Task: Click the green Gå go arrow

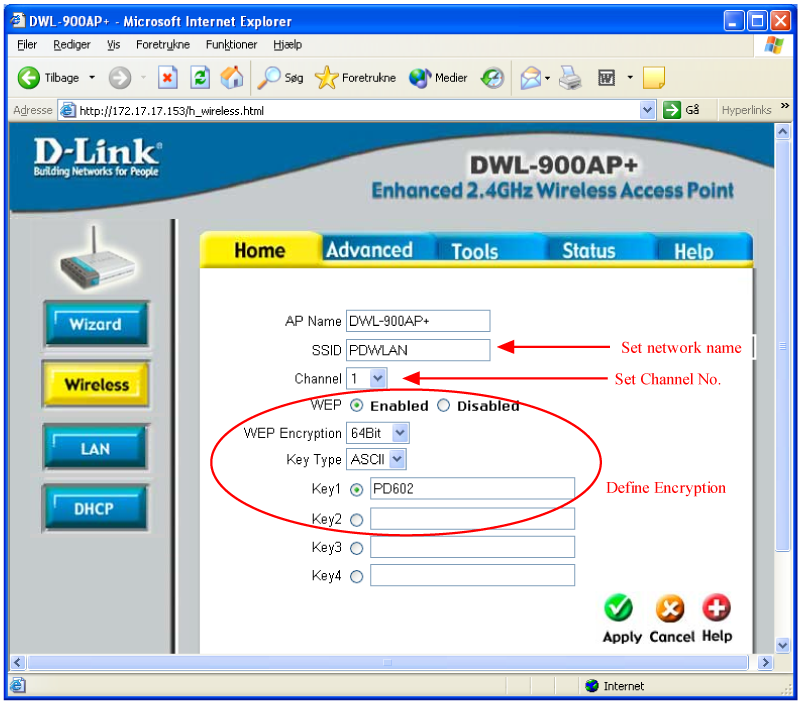Action: 672,110
